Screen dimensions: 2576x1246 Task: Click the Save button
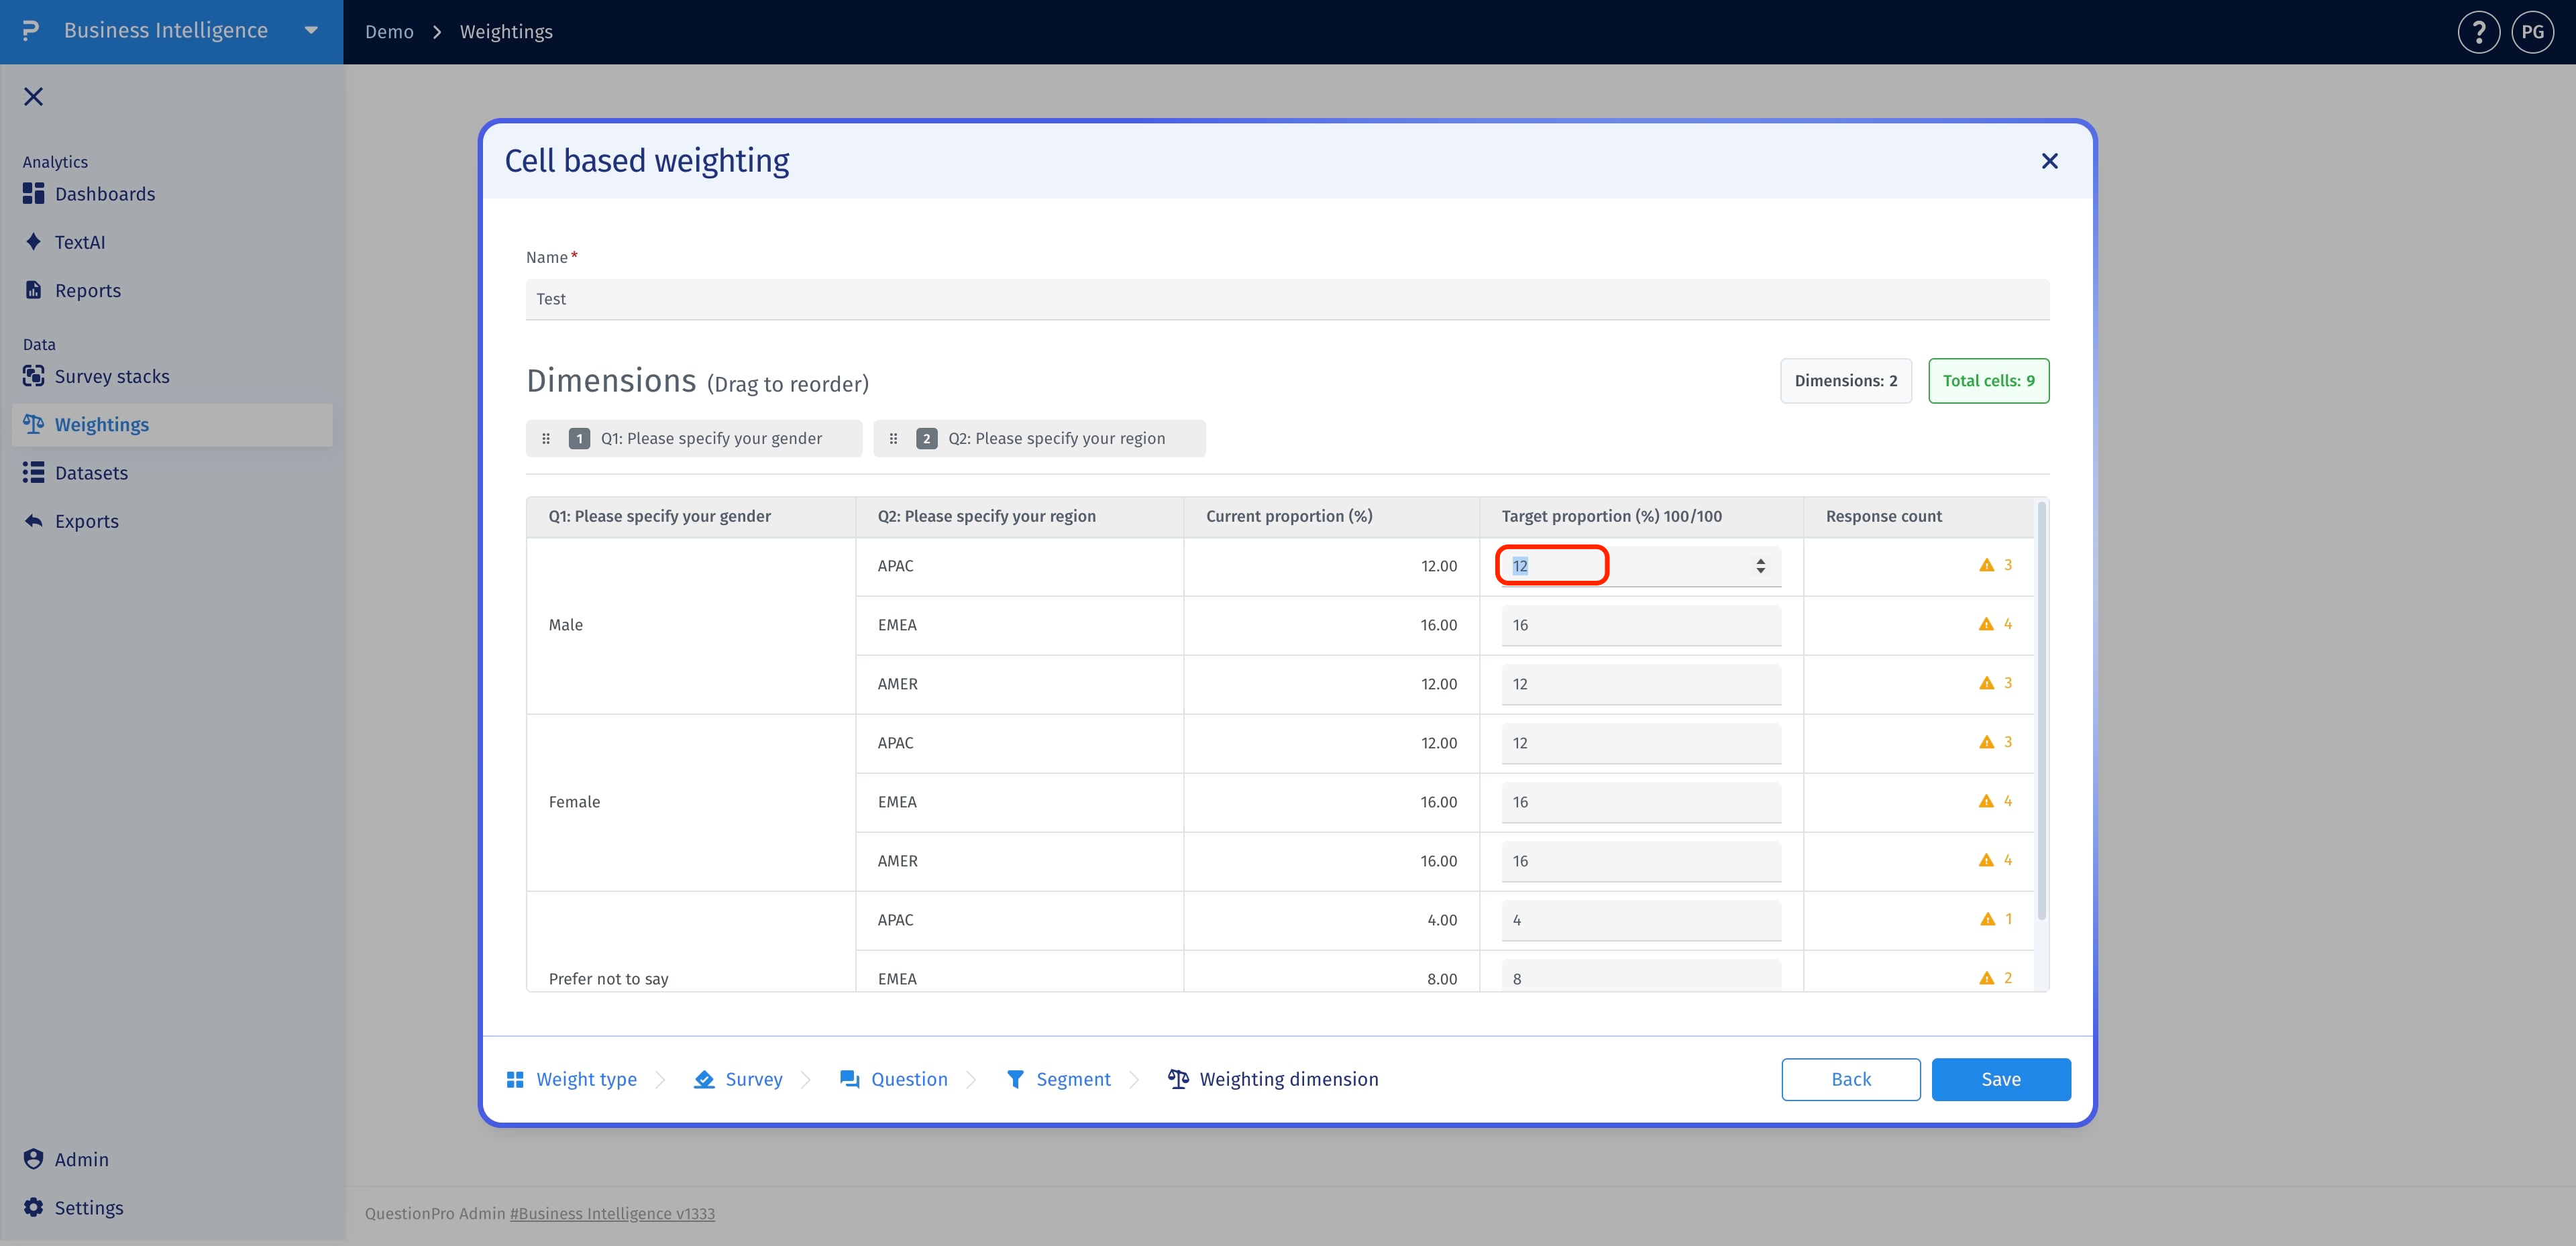pyautogui.click(x=2001, y=1079)
